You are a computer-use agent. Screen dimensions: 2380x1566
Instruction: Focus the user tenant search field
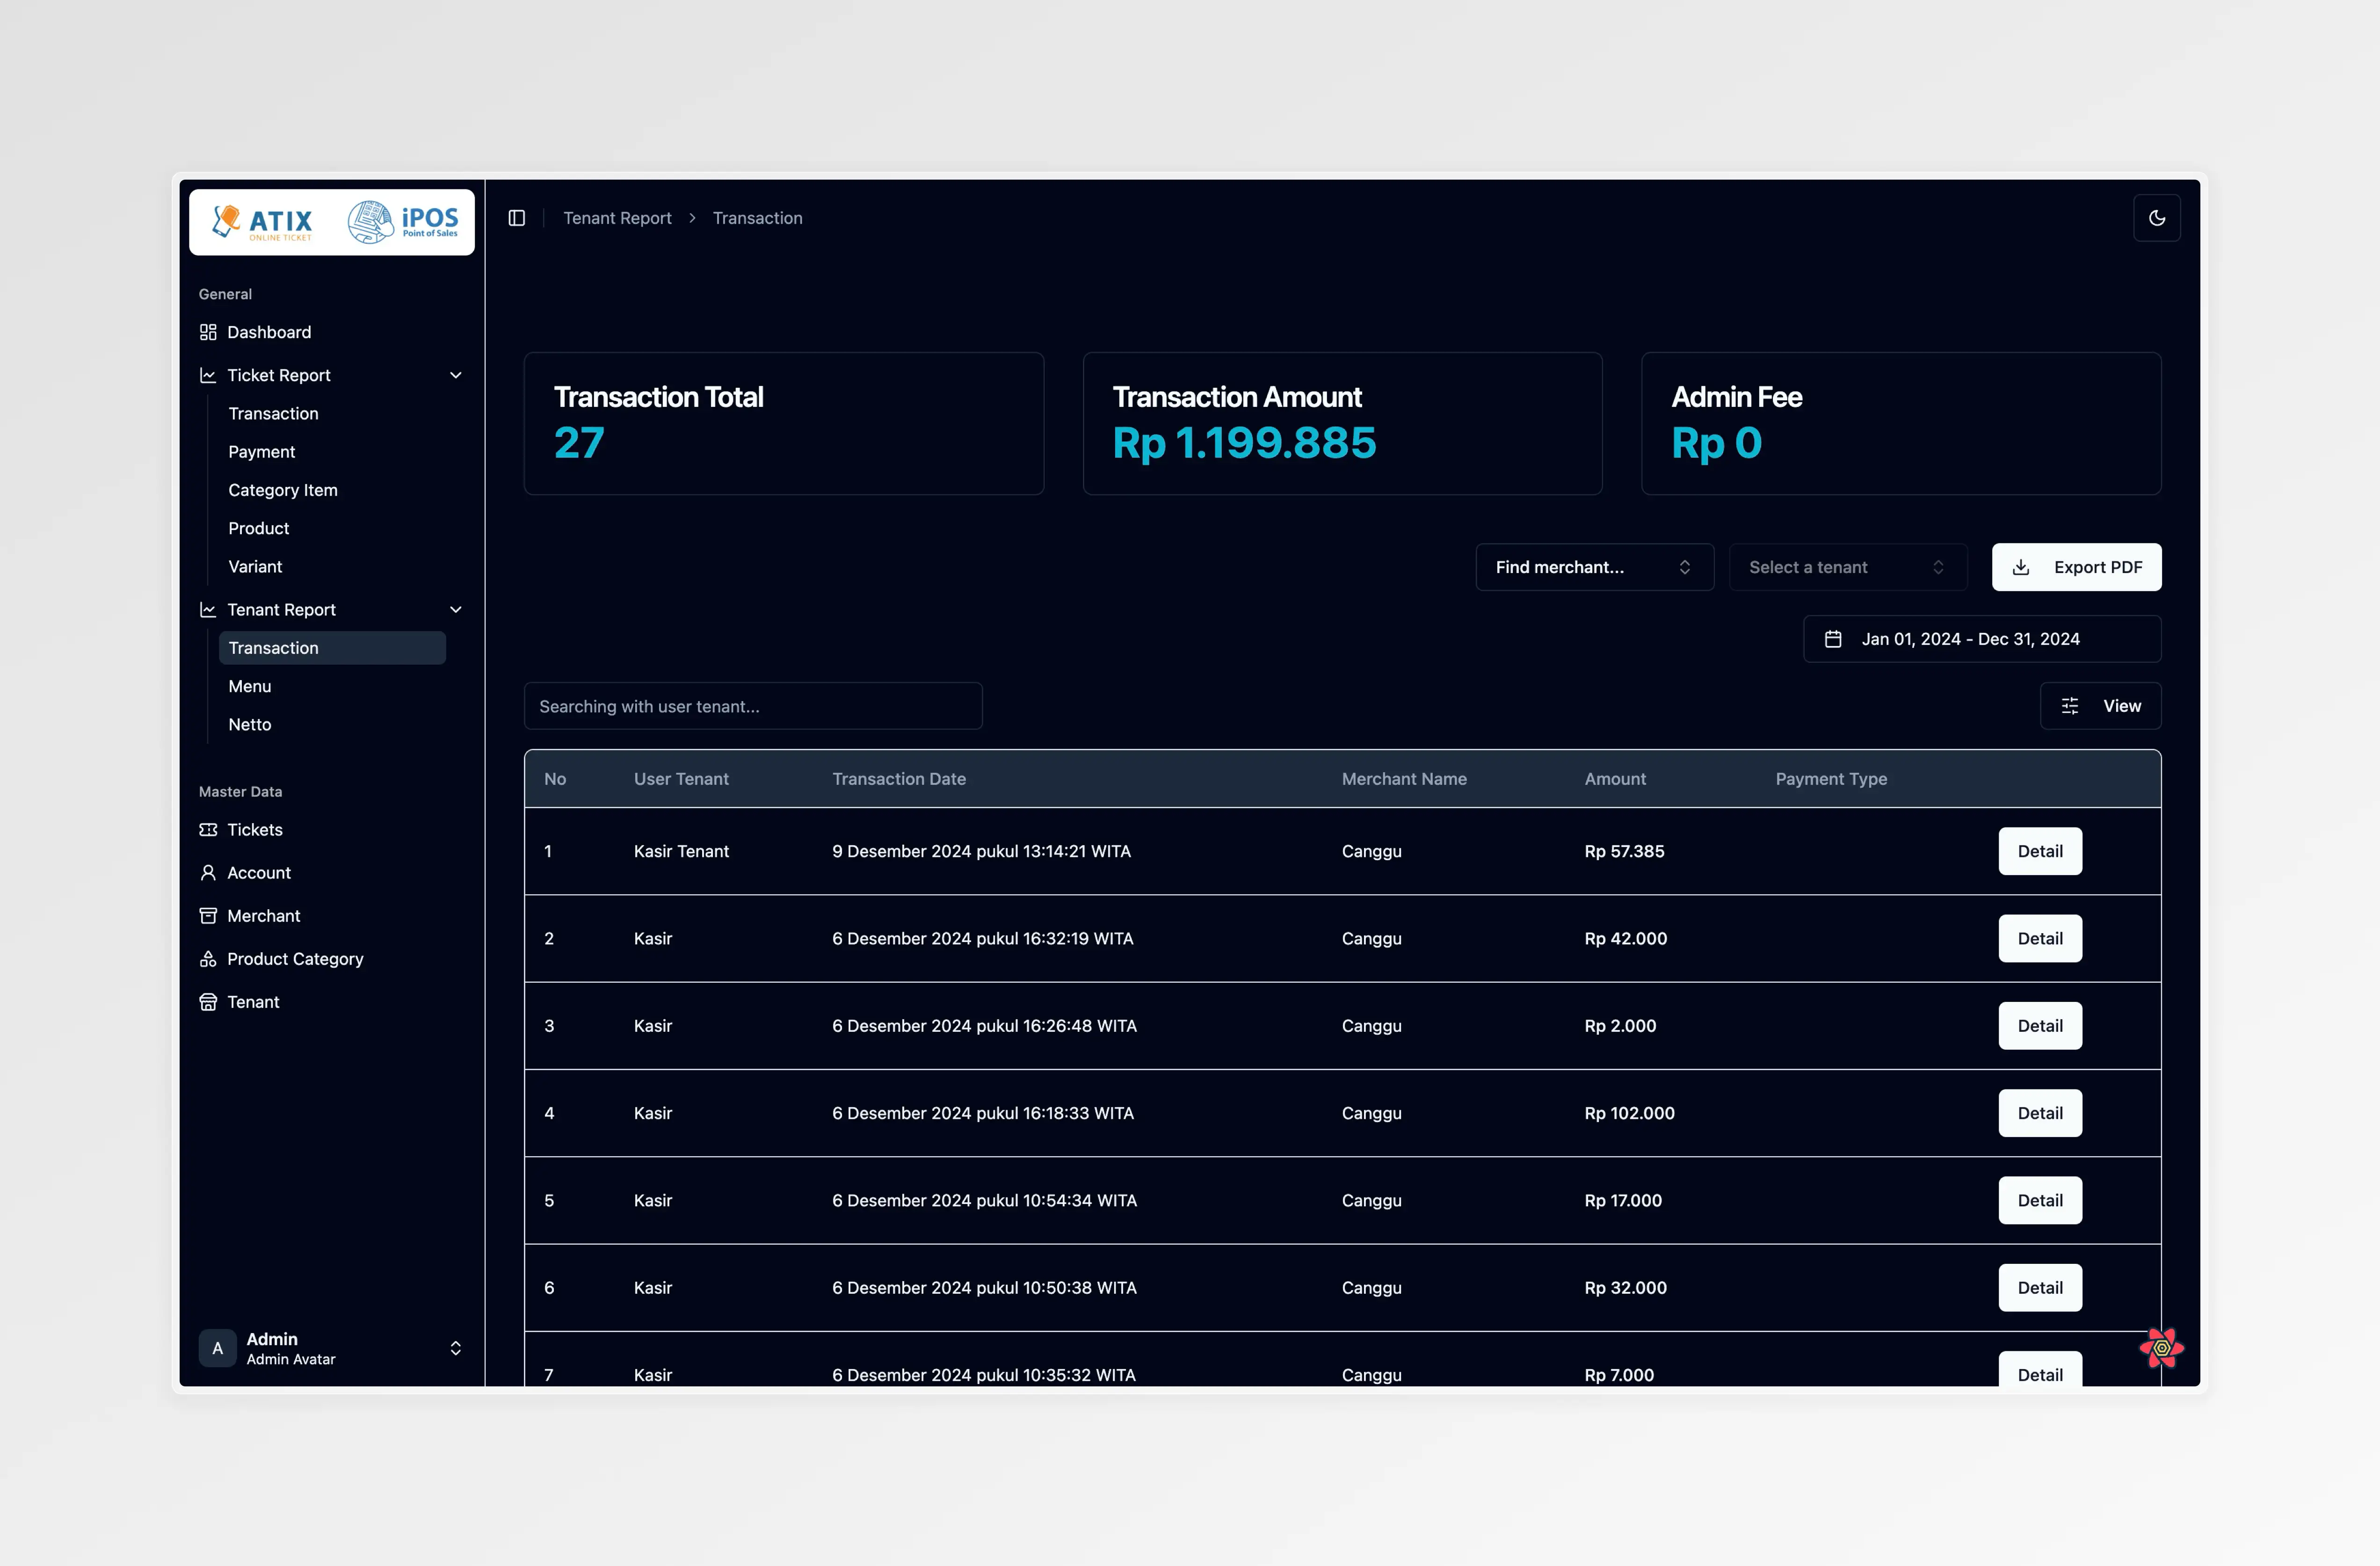[752, 706]
